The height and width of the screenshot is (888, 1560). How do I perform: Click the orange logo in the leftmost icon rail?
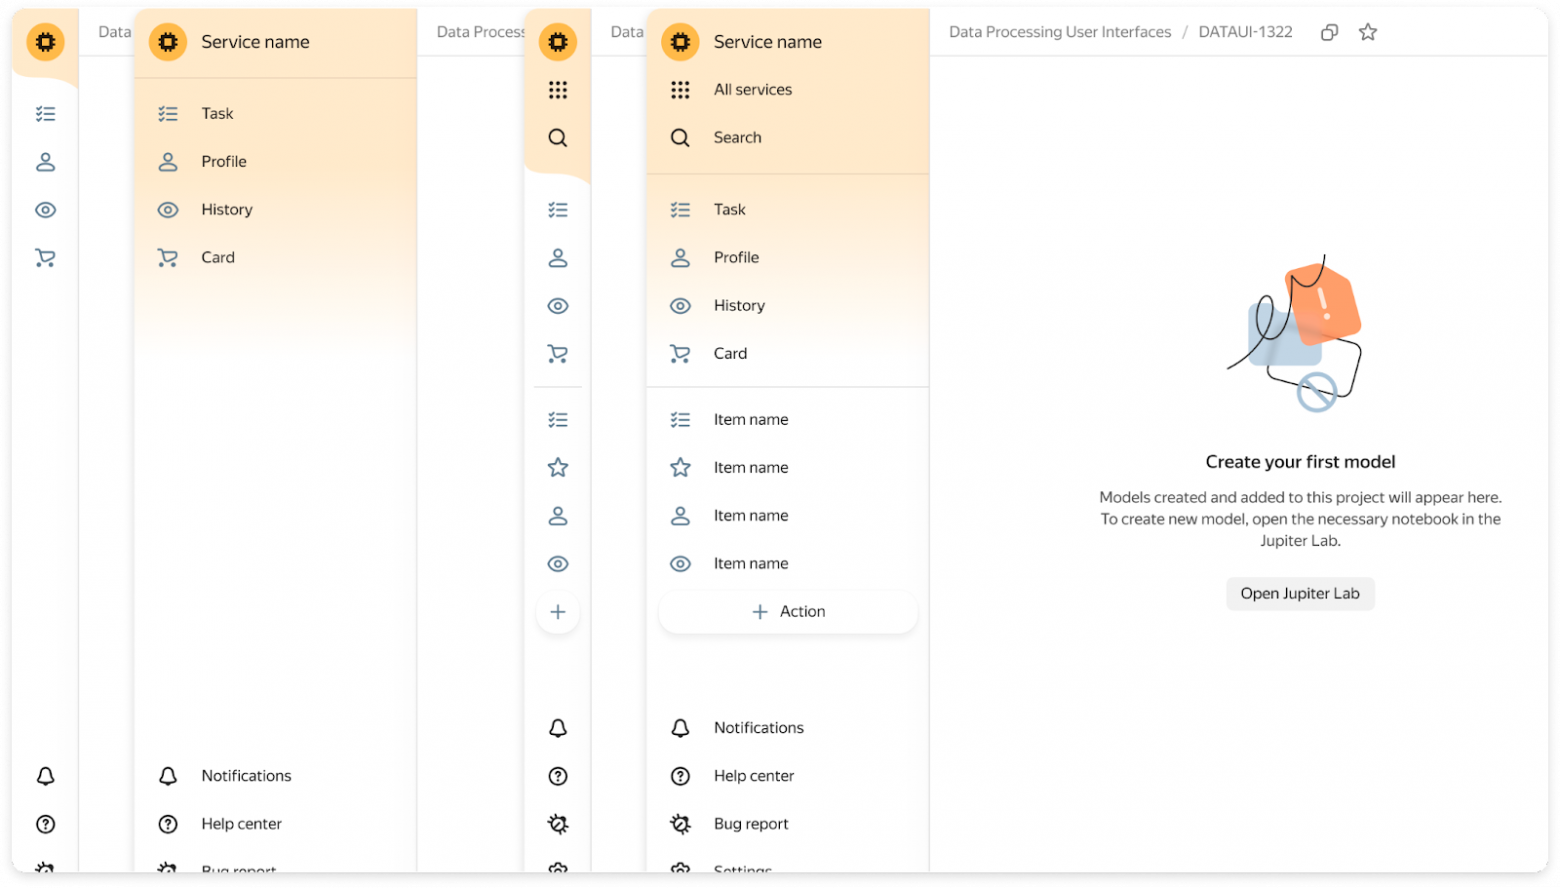click(x=45, y=42)
